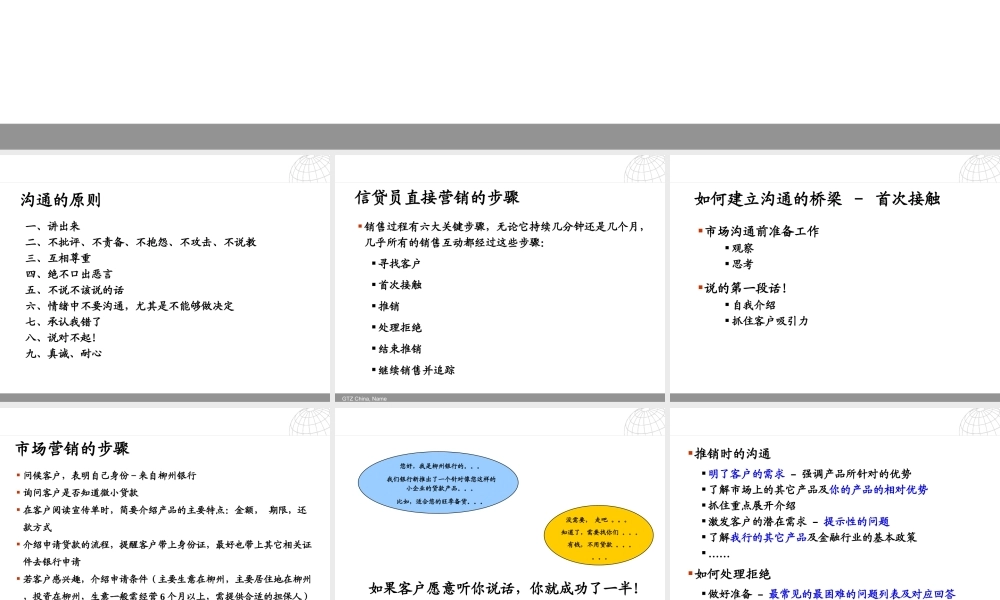1000x600 pixels.
Task: Click the 提示性的问题 blue link text
Action: (x=856, y=521)
